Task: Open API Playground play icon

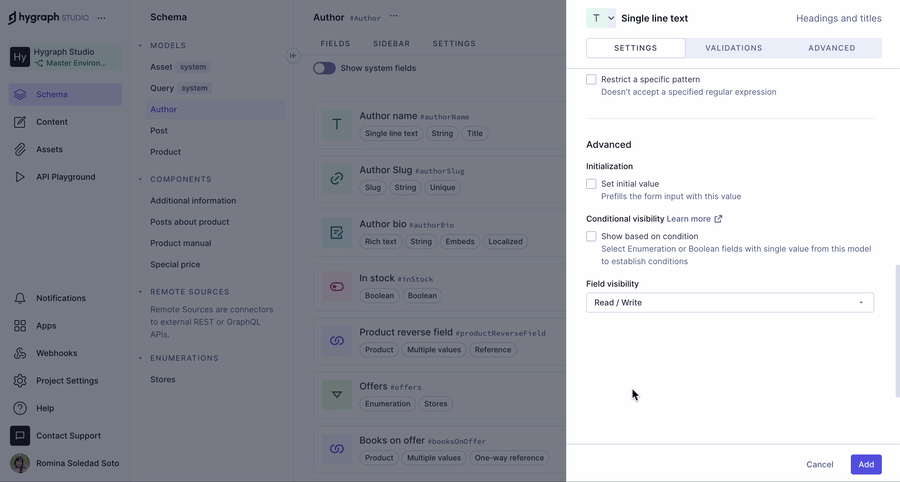Action: point(20,177)
